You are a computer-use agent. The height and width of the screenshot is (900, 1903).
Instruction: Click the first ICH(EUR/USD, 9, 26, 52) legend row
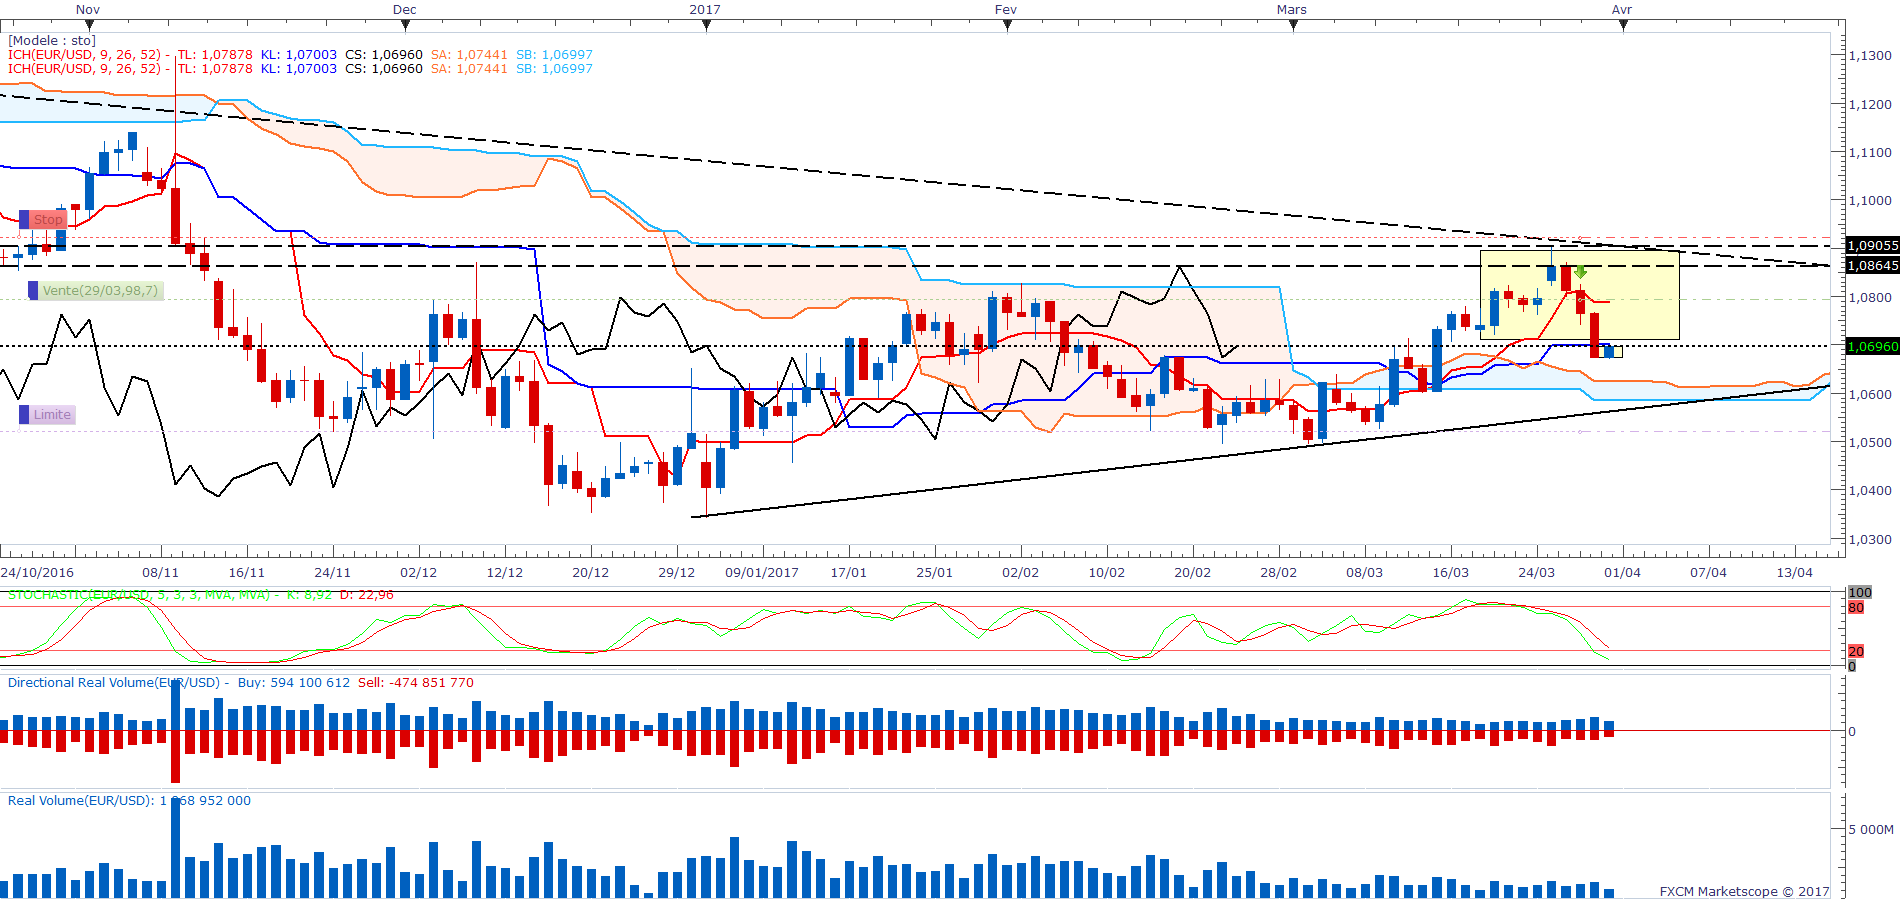pyautogui.click(x=300, y=55)
